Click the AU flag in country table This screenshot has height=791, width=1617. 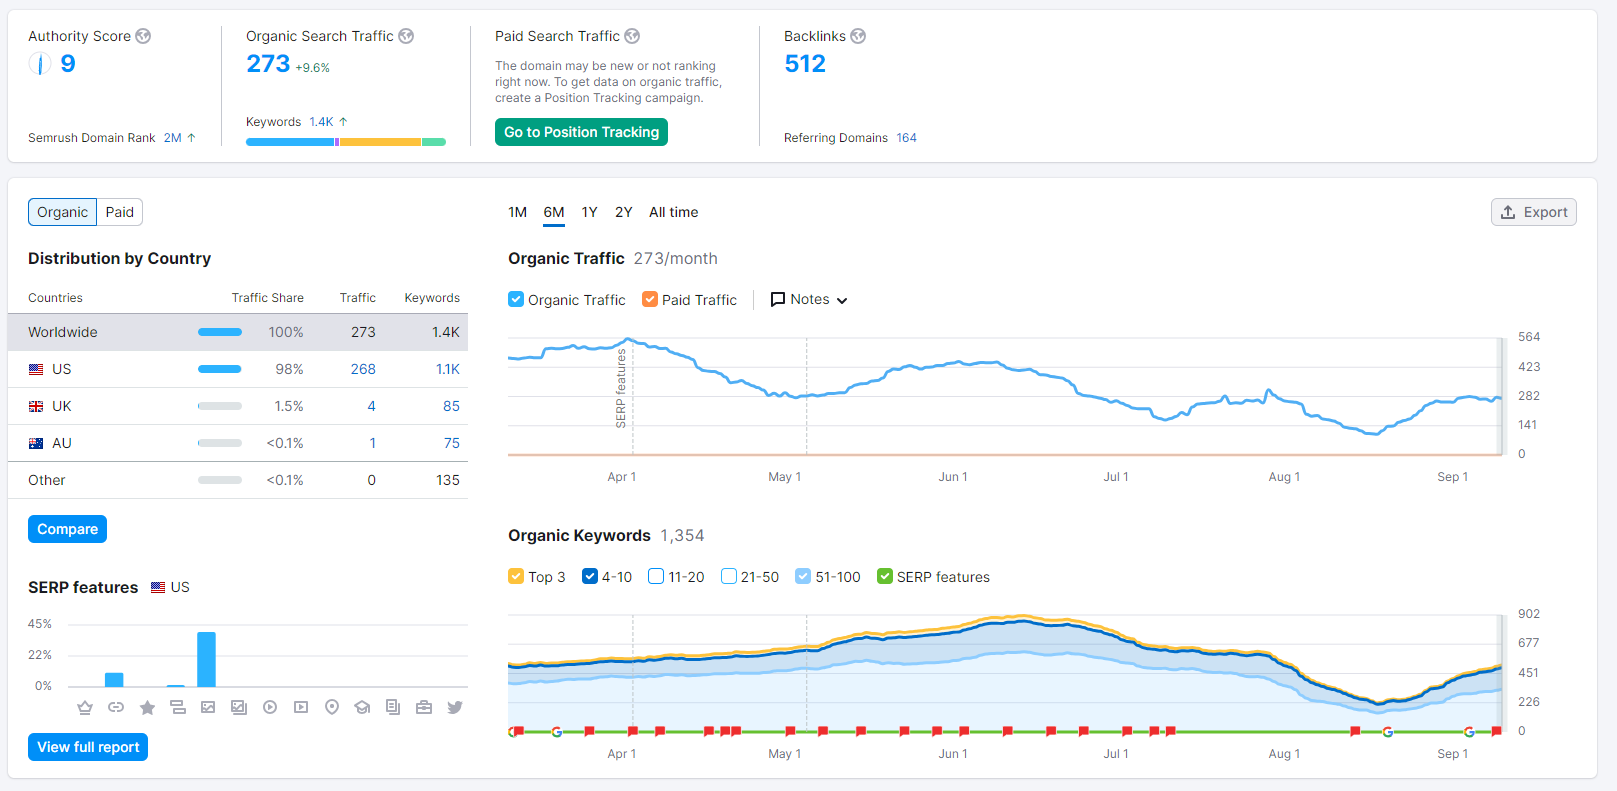point(36,443)
